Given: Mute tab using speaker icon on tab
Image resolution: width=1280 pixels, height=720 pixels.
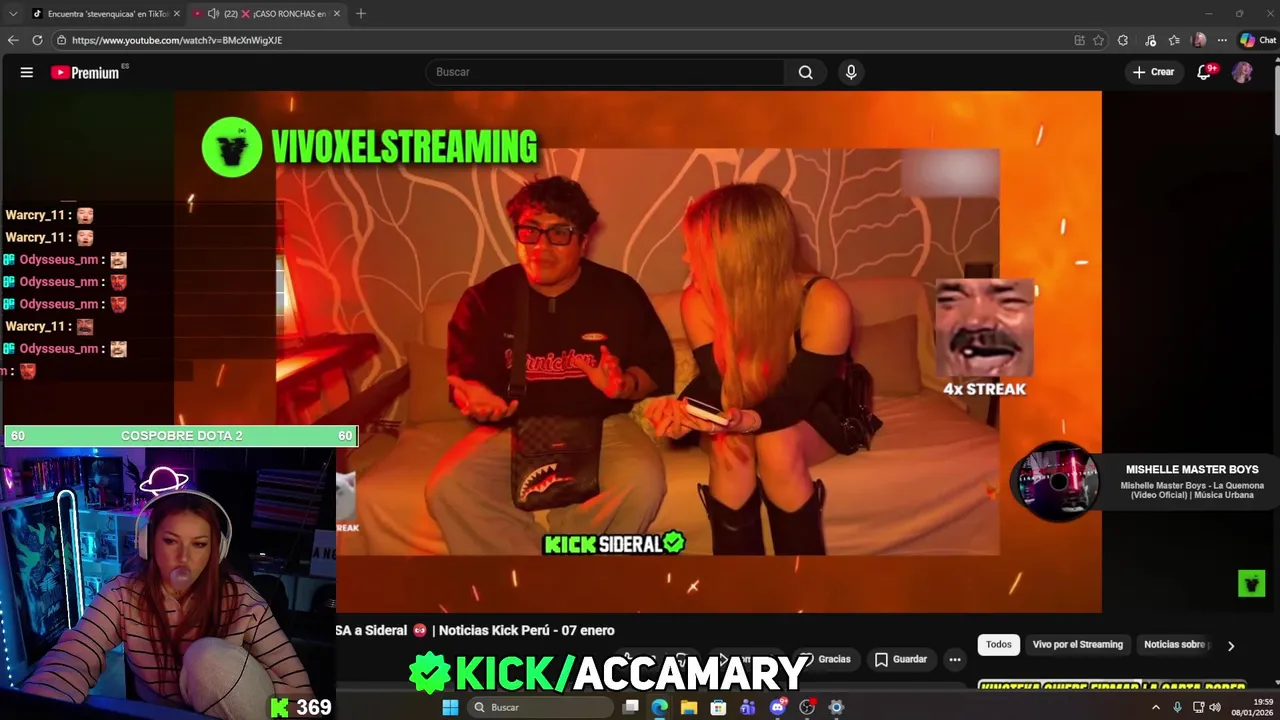Looking at the screenshot, I should pos(213,14).
